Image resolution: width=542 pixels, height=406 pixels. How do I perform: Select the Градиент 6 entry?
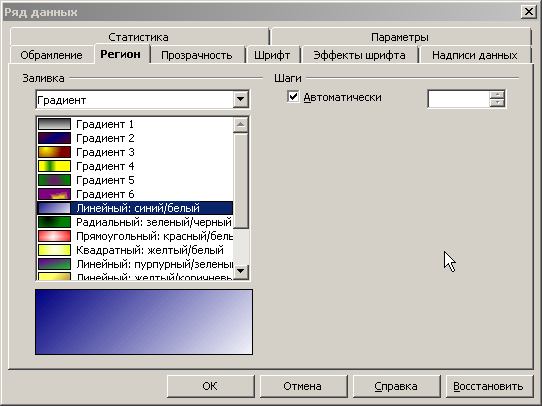tap(135, 194)
